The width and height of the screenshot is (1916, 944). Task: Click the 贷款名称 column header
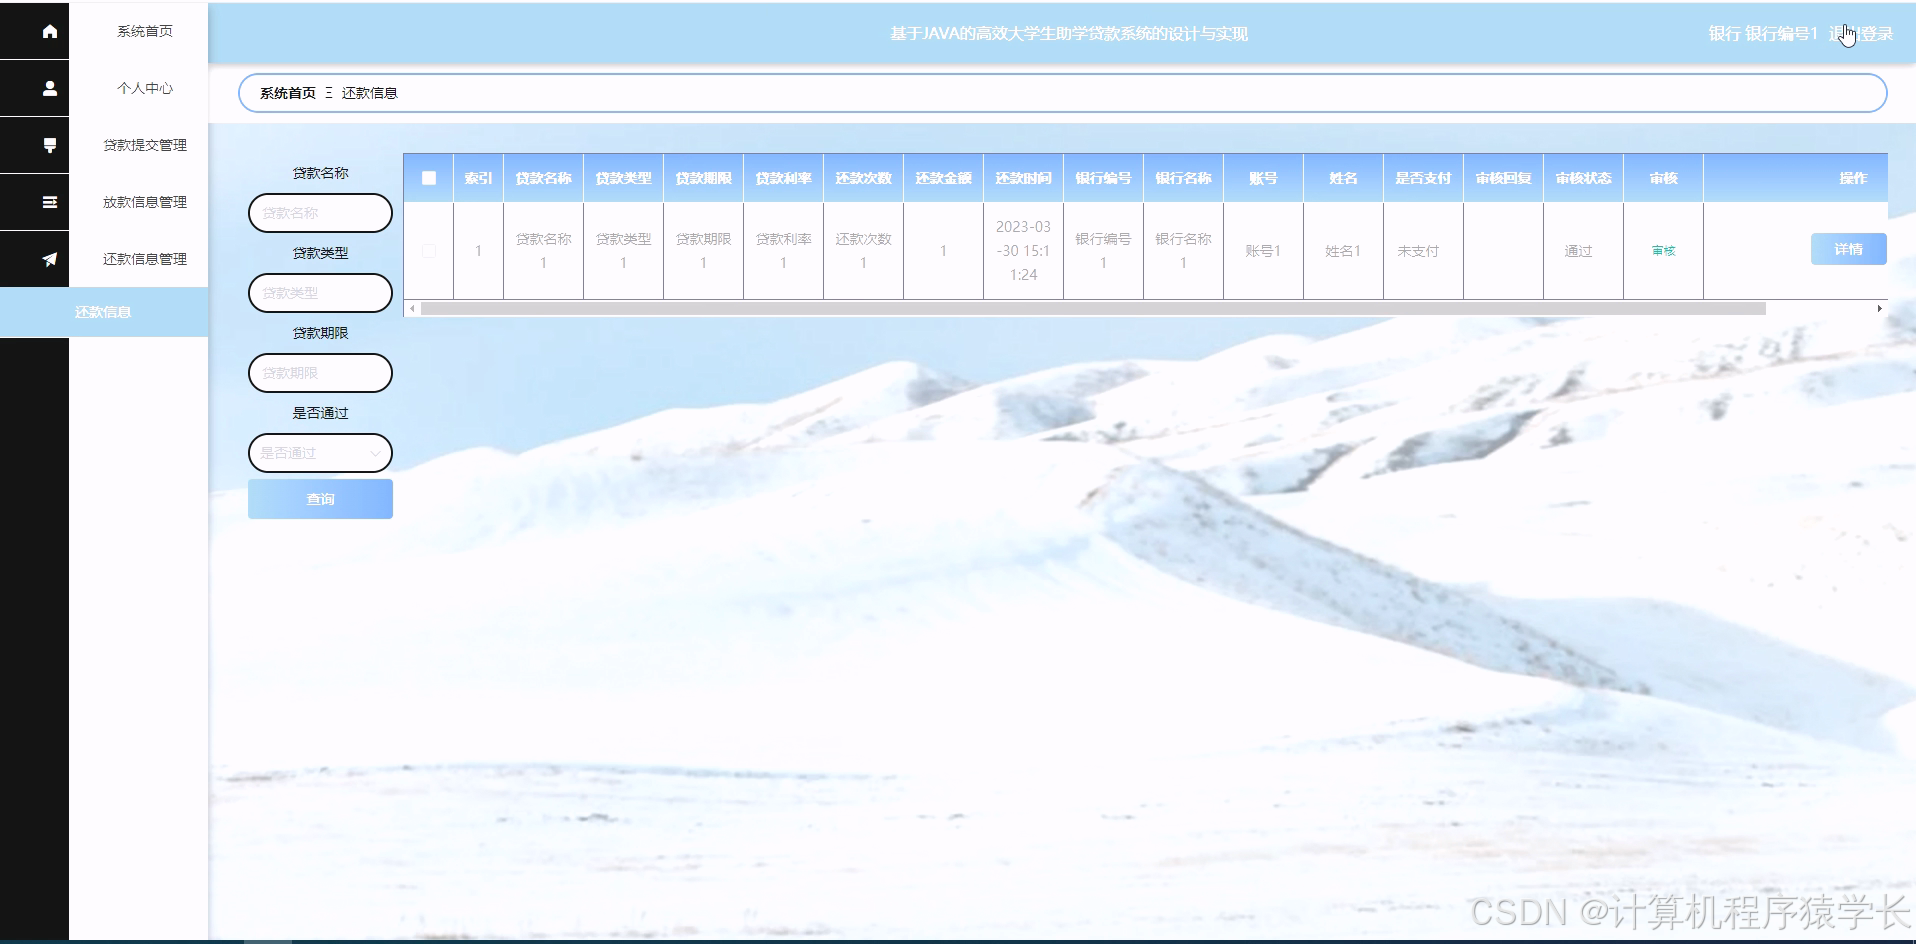click(543, 178)
